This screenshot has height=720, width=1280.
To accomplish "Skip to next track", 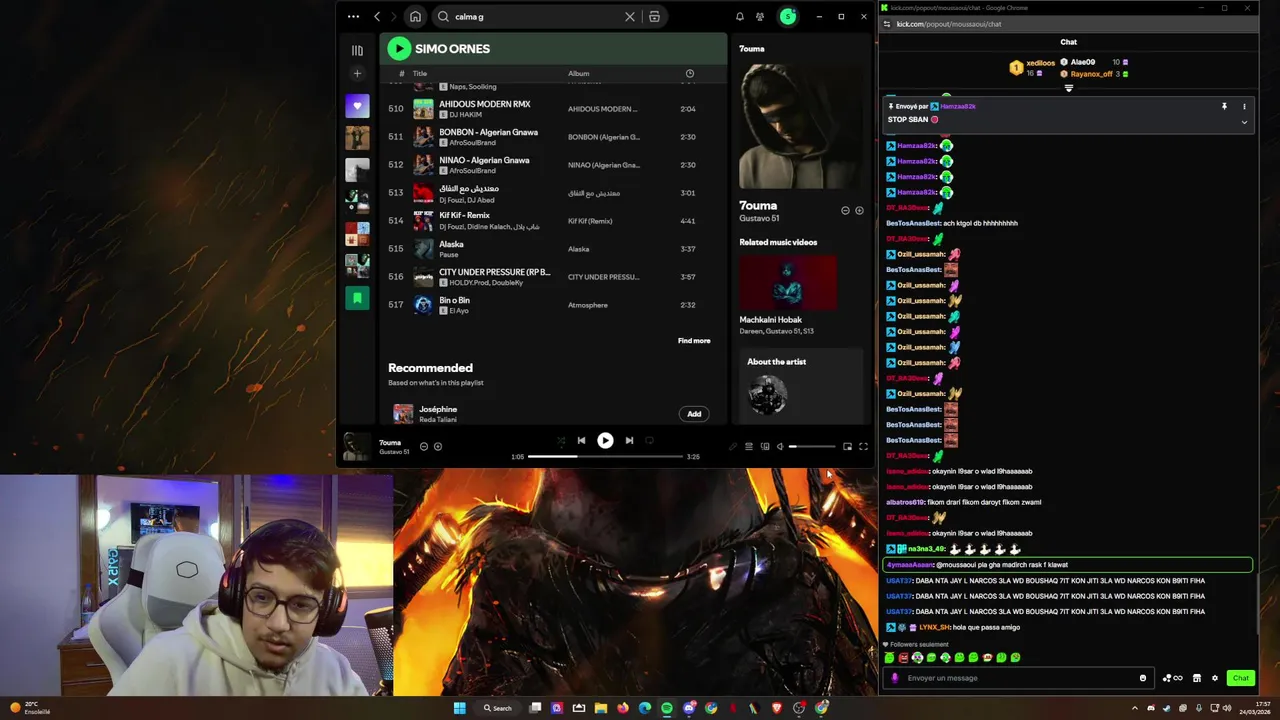I will point(629,440).
